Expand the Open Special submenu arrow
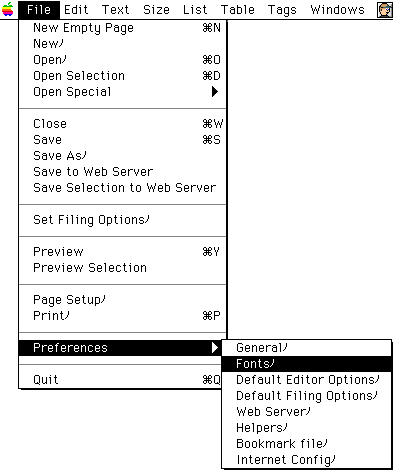 [x=215, y=92]
